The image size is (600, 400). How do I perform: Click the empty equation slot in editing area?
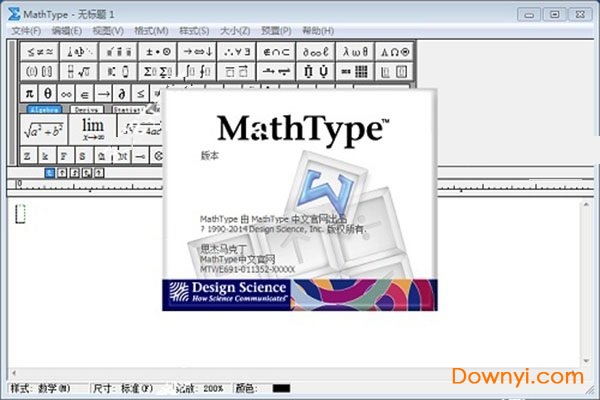[20, 214]
